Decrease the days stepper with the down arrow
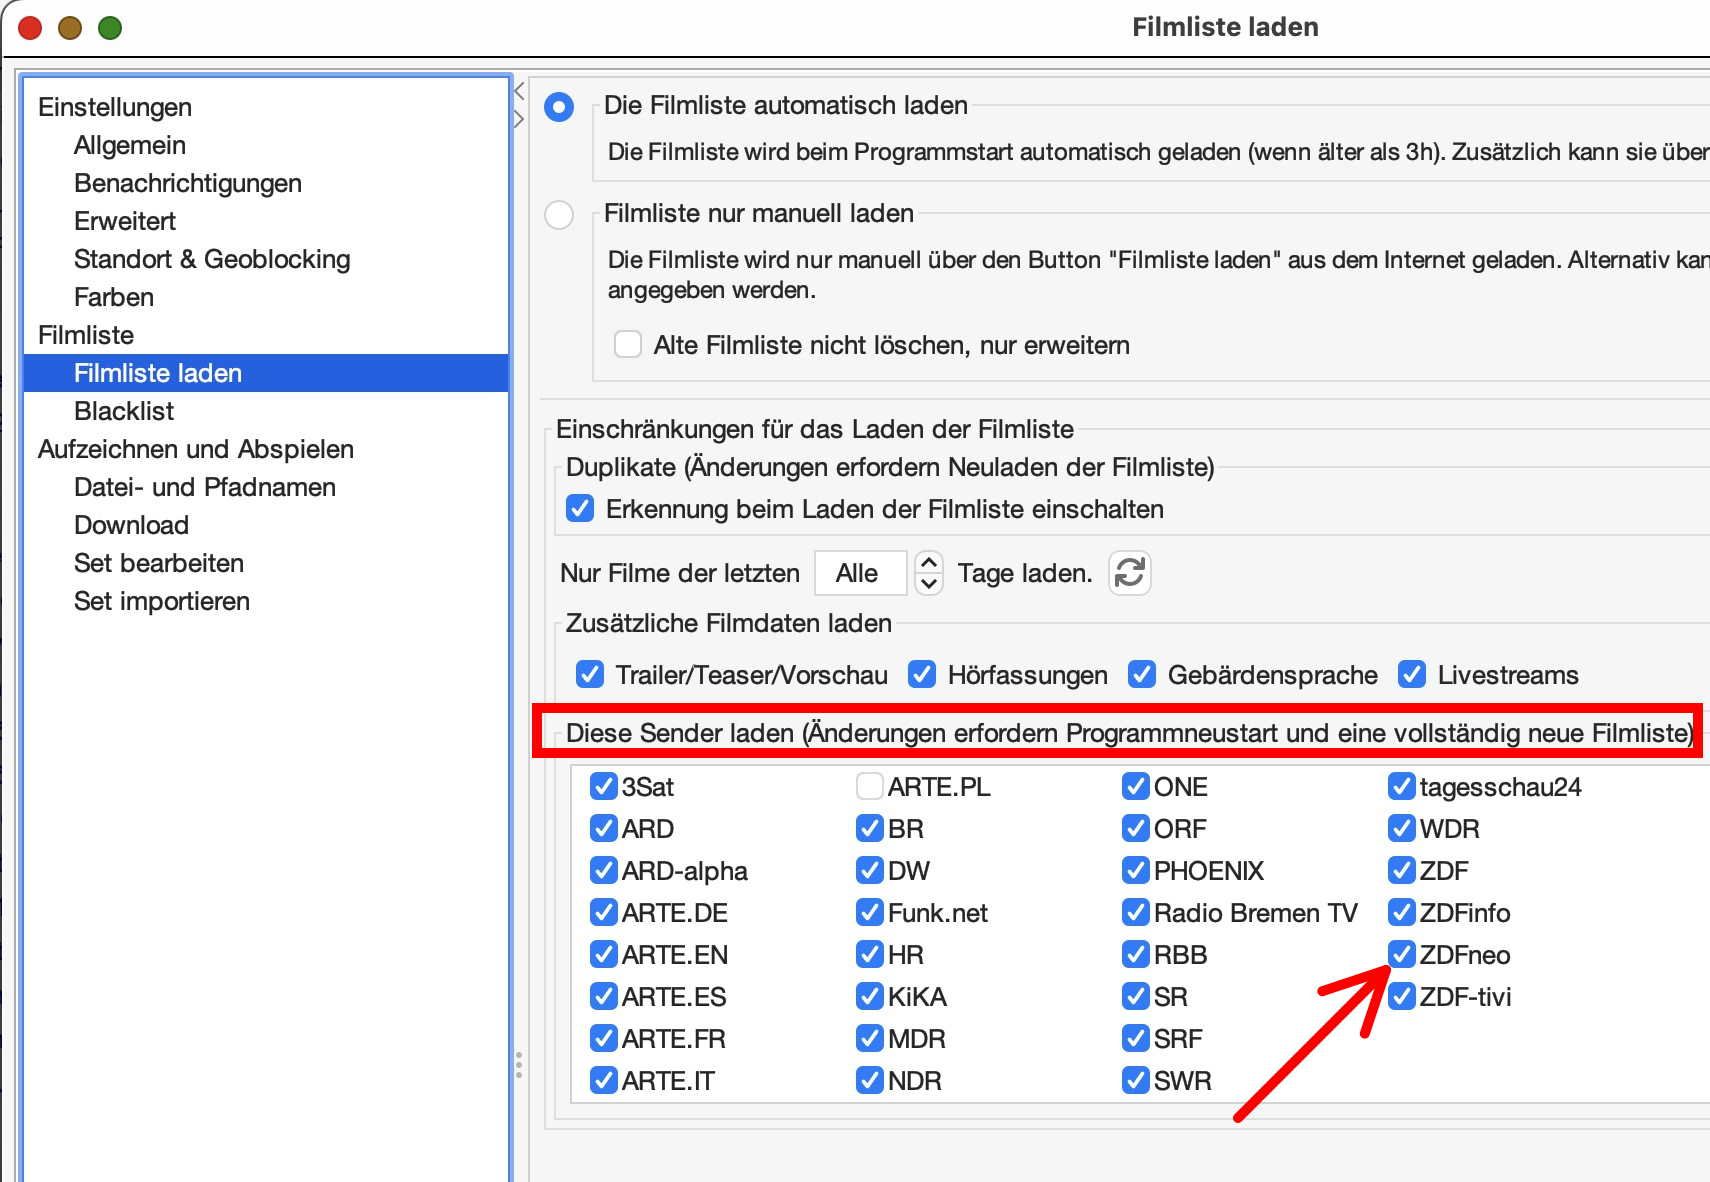The image size is (1710, 1182). coord(929,583)
